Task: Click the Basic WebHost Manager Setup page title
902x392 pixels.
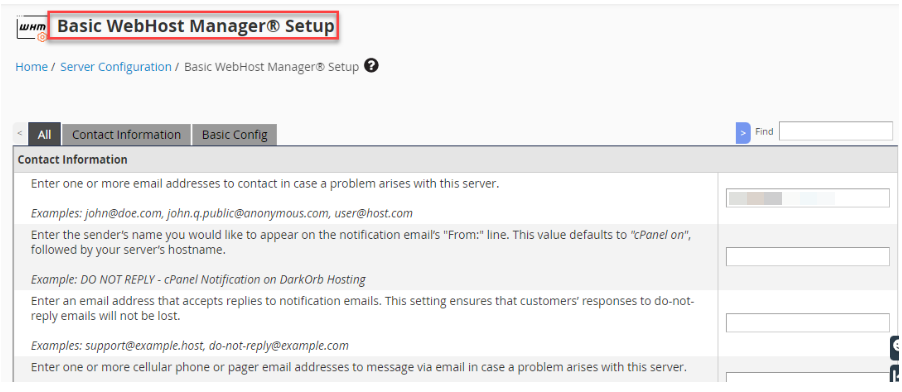Action: (196, 26)
